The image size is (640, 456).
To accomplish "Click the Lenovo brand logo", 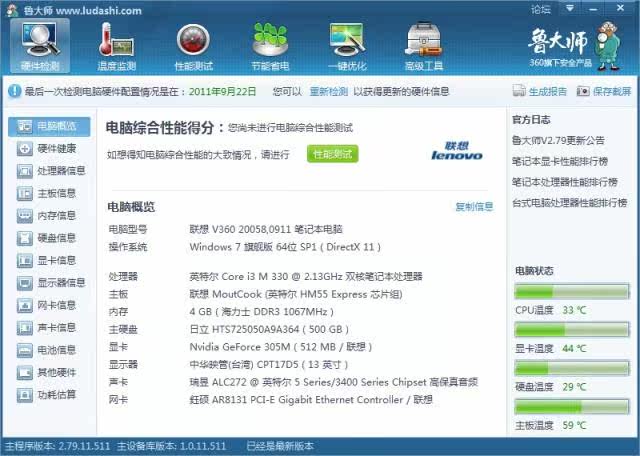I will coord(456,151).
